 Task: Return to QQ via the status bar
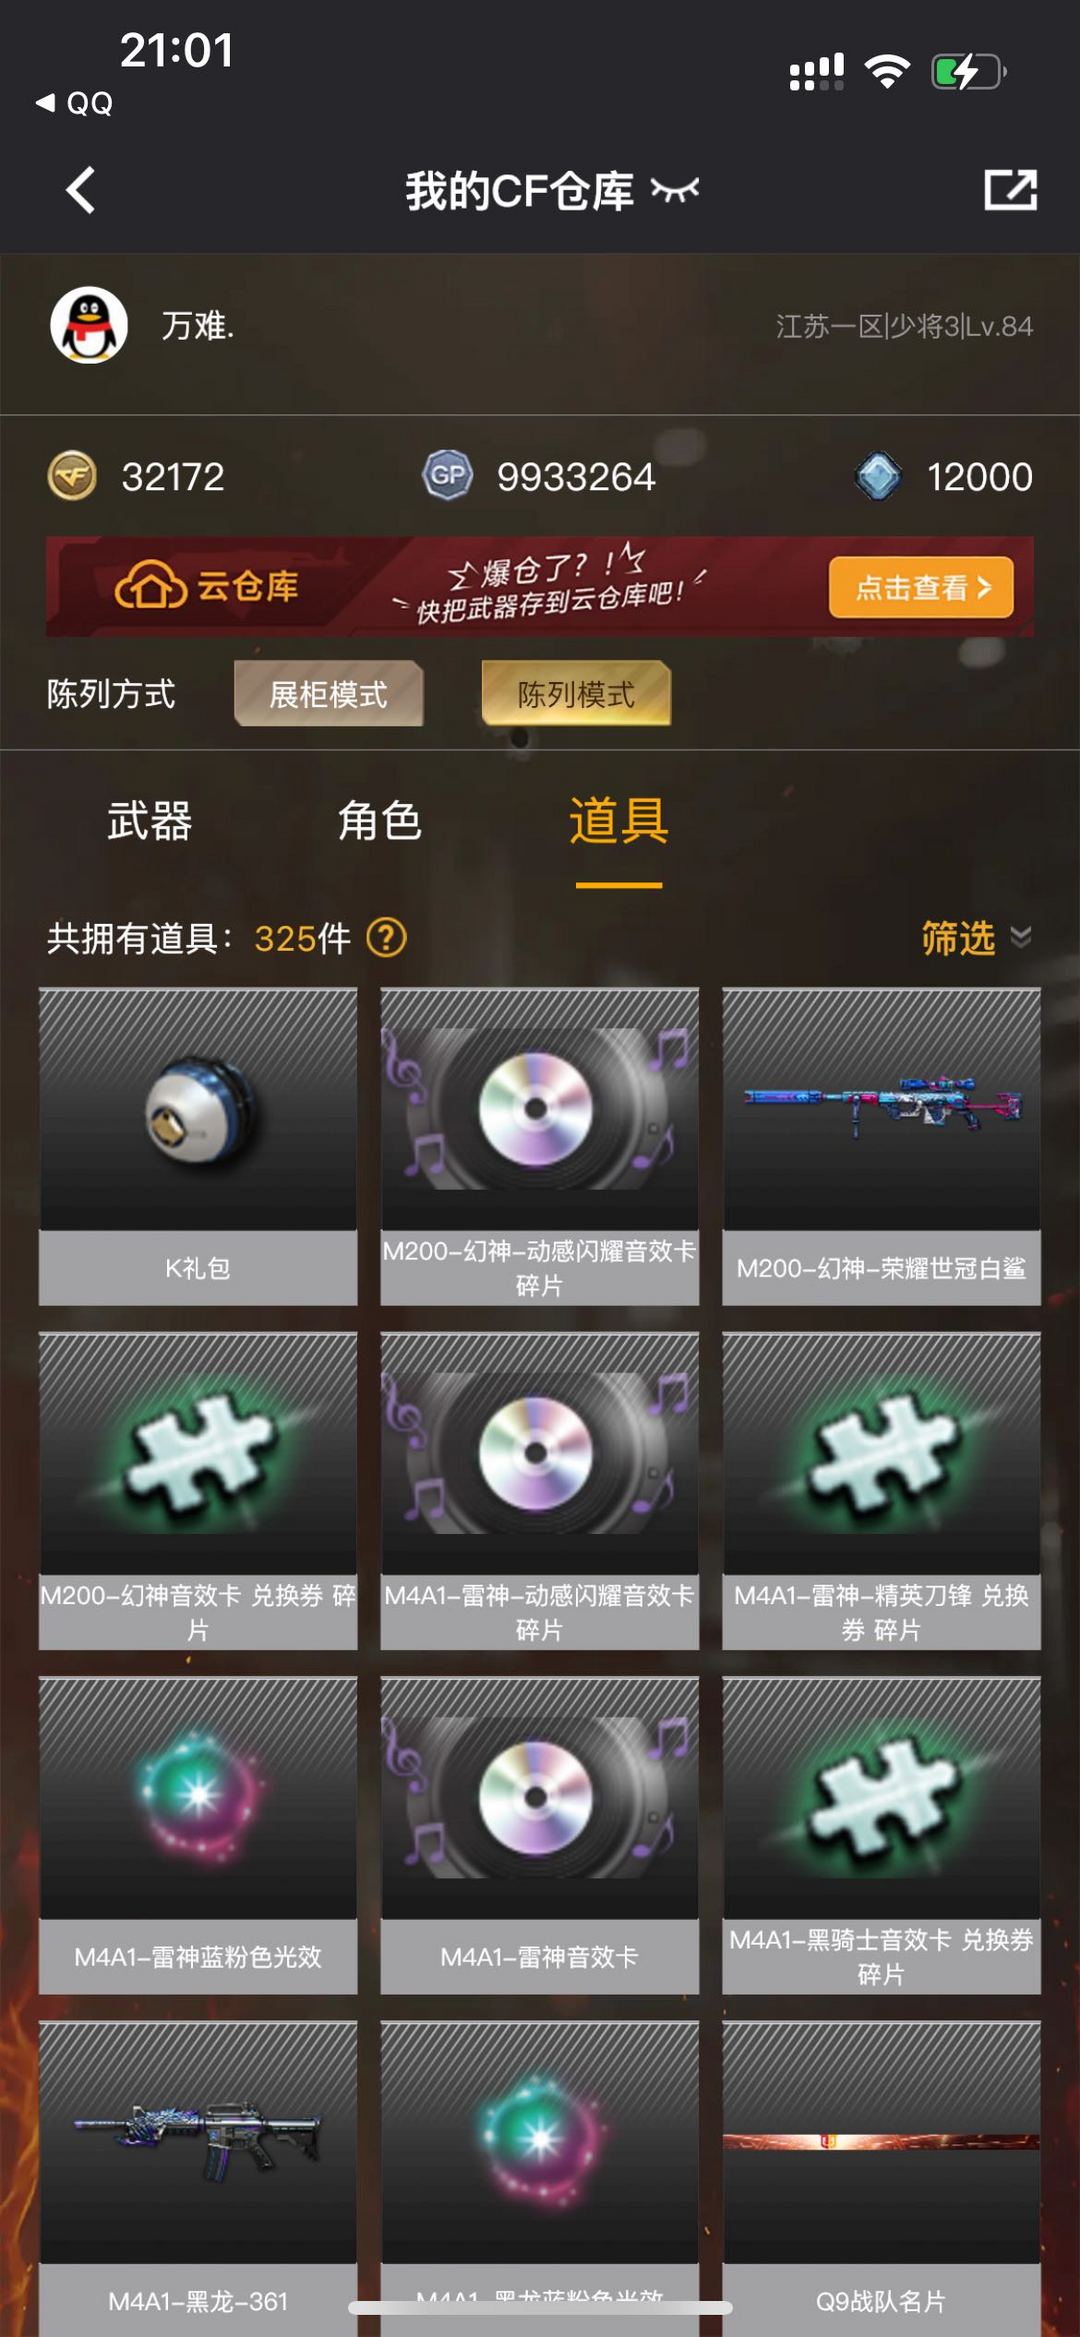[x=74, y=102]
